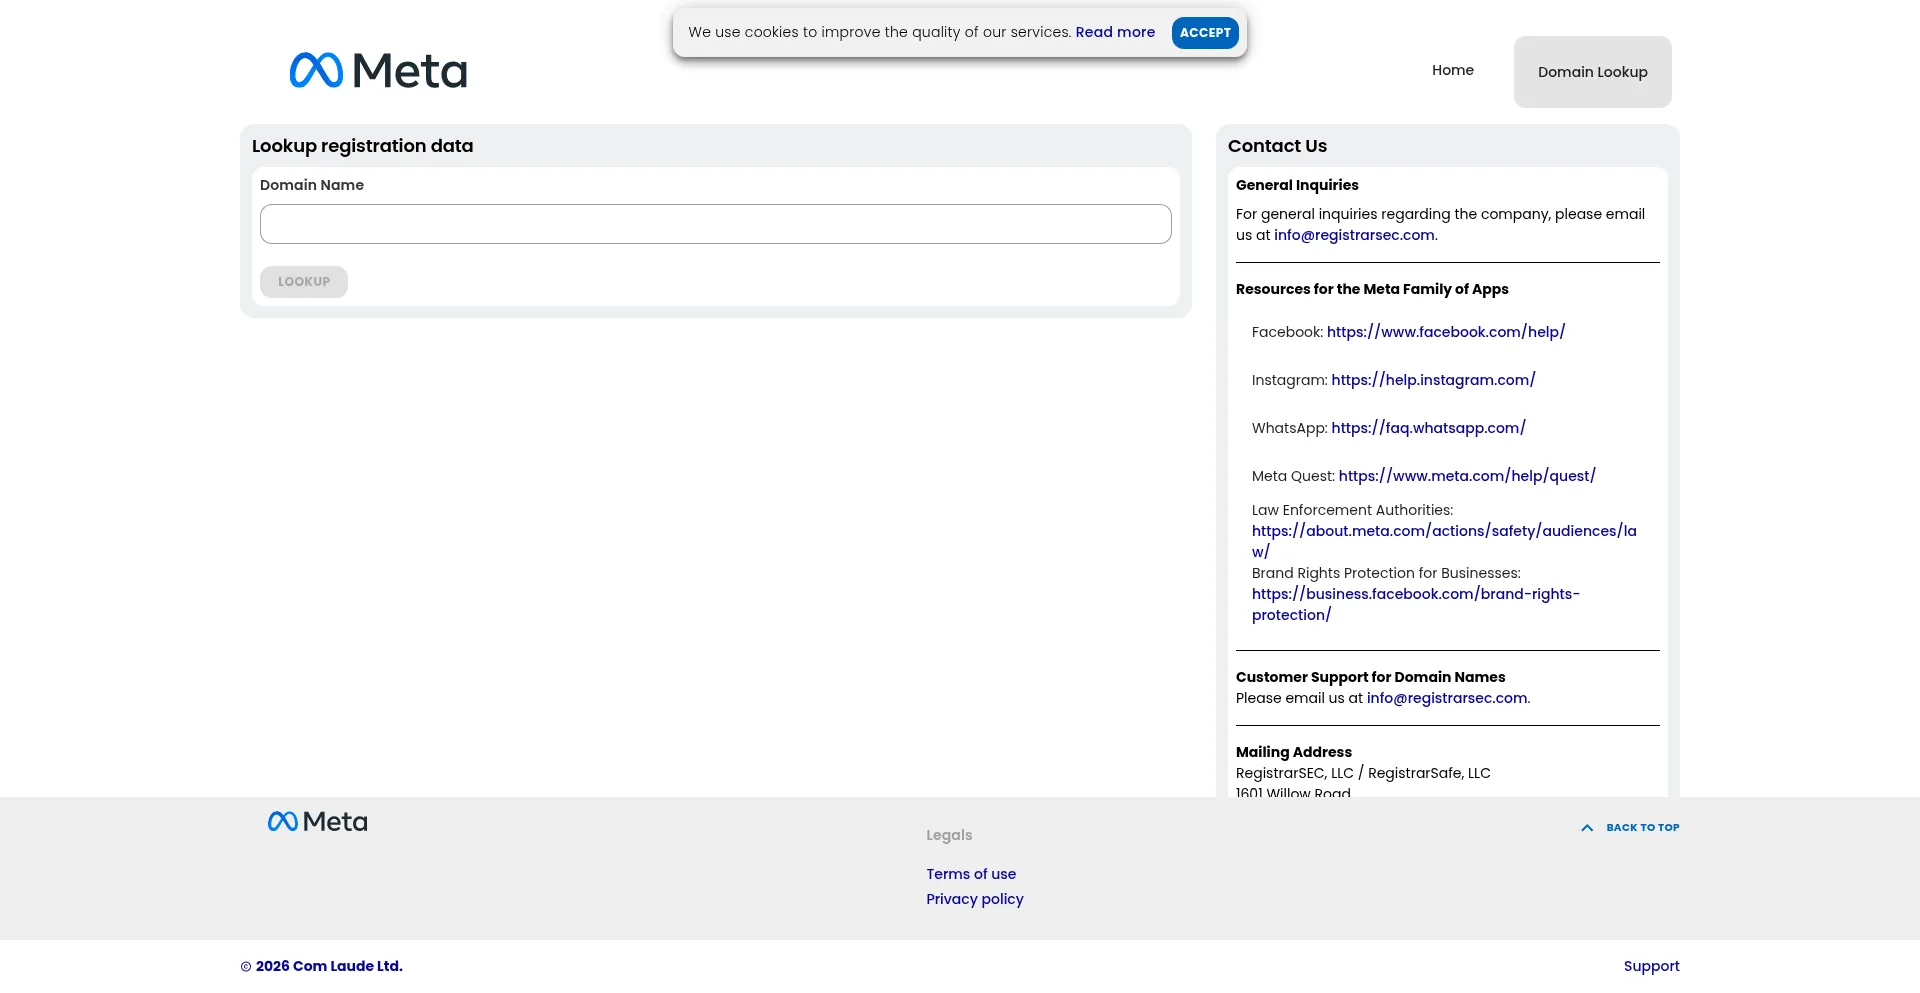Image resolution: width=1920 pixels, height=993 pixels.
Task: Open the Support link in the footer
Action: pyautogui.click(x=1651, y=966)
